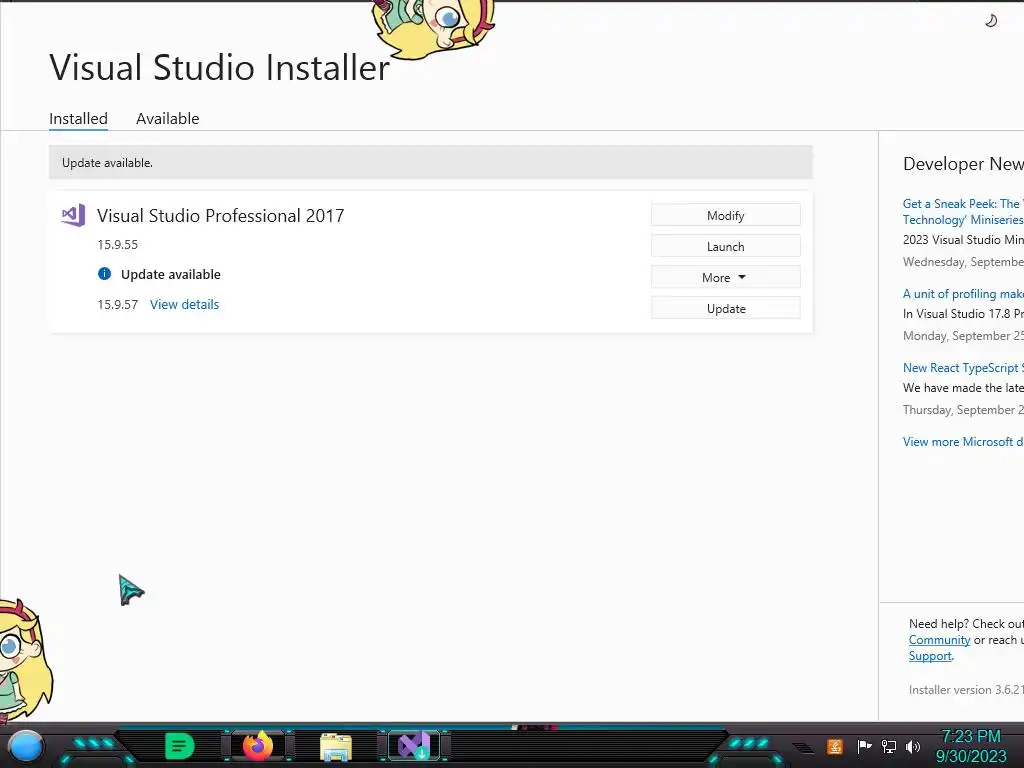Switch to the Available tab
The width and height of the screenshot is (1024, 768).
coord(167,118)
